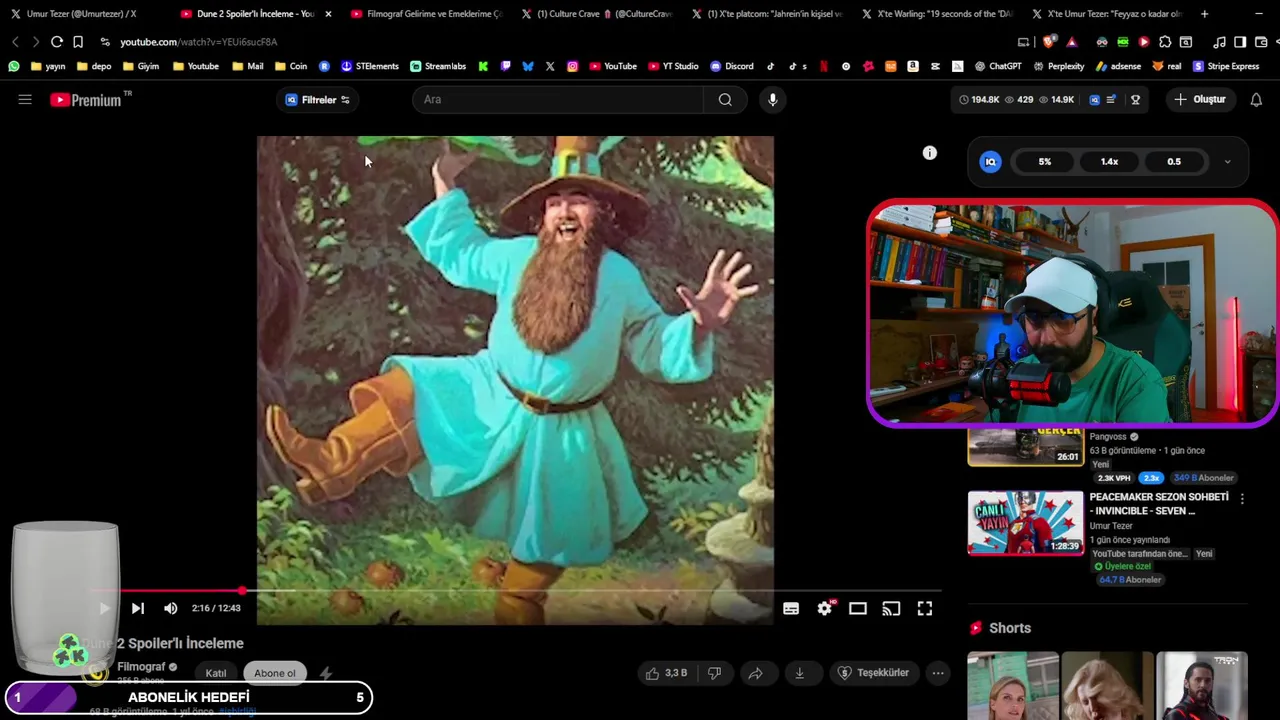This screenshot has width=1280, height=720.
Task: Cast video to a TV device
Action: (x=891, y=608)
